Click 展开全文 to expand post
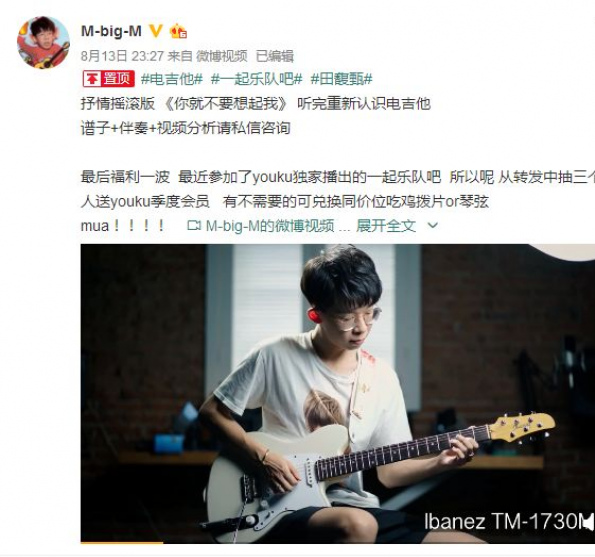 click(x=386, y=226)
